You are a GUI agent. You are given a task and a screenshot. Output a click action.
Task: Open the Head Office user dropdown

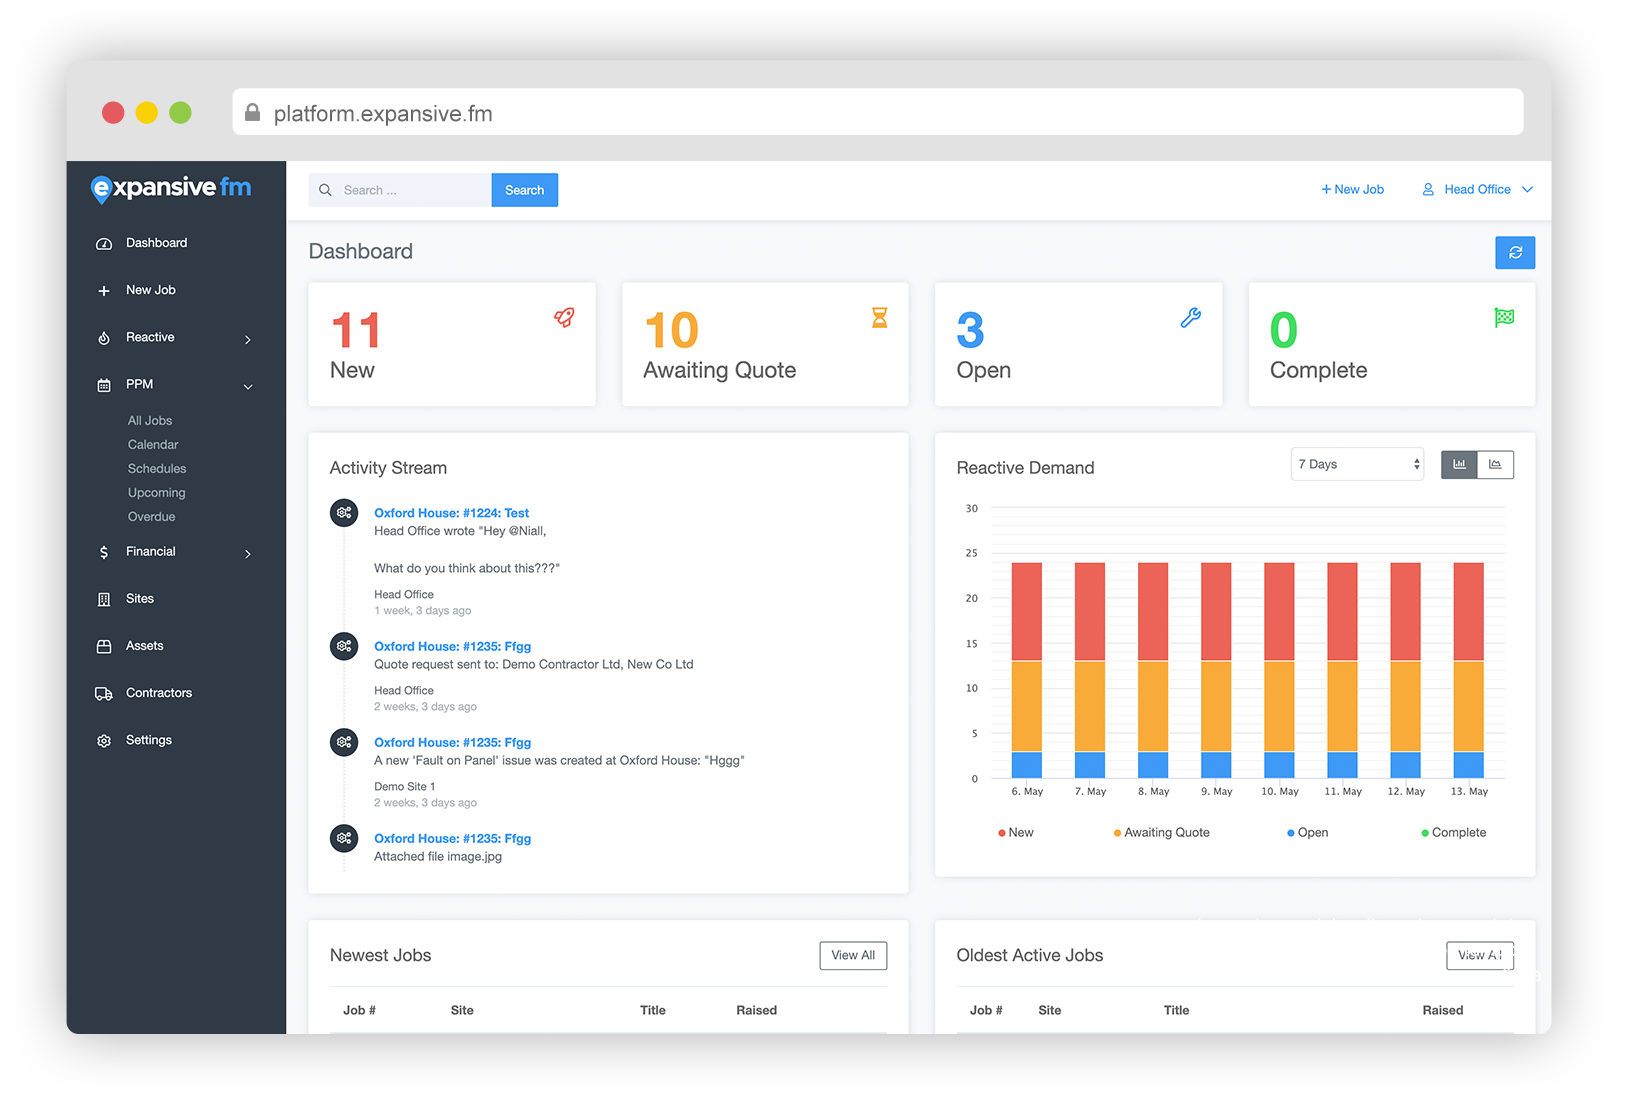coord(1477,190)
